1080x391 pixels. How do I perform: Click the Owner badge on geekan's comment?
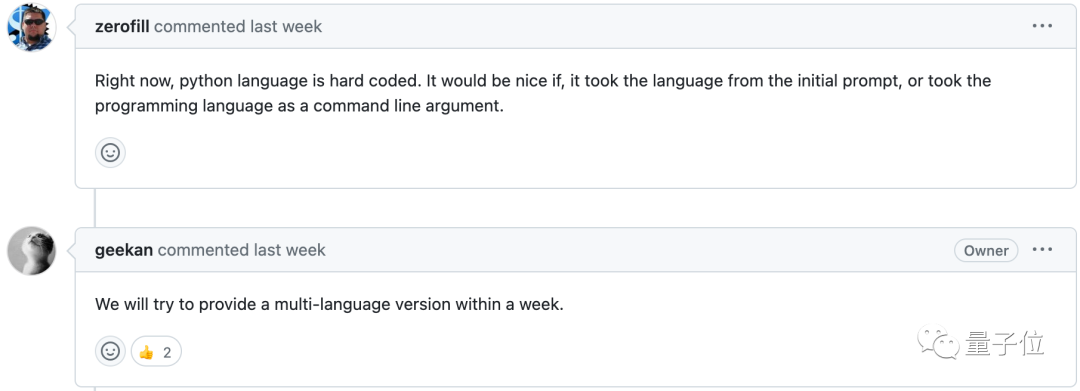click(x=986, y=251)
